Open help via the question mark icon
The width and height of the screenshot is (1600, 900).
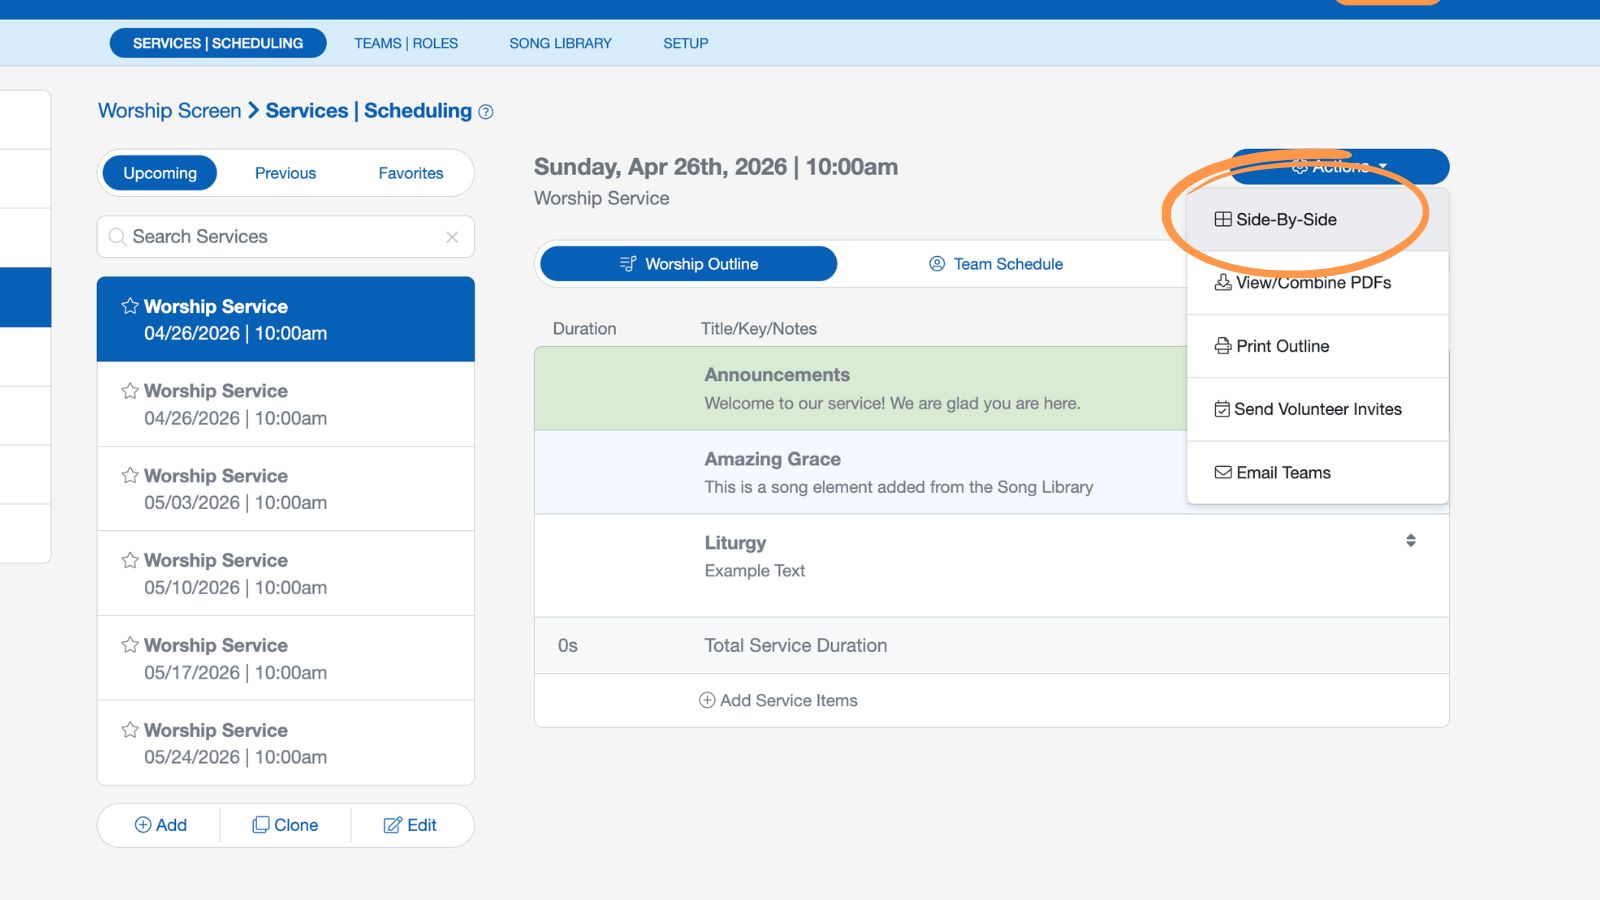(485, 112)
